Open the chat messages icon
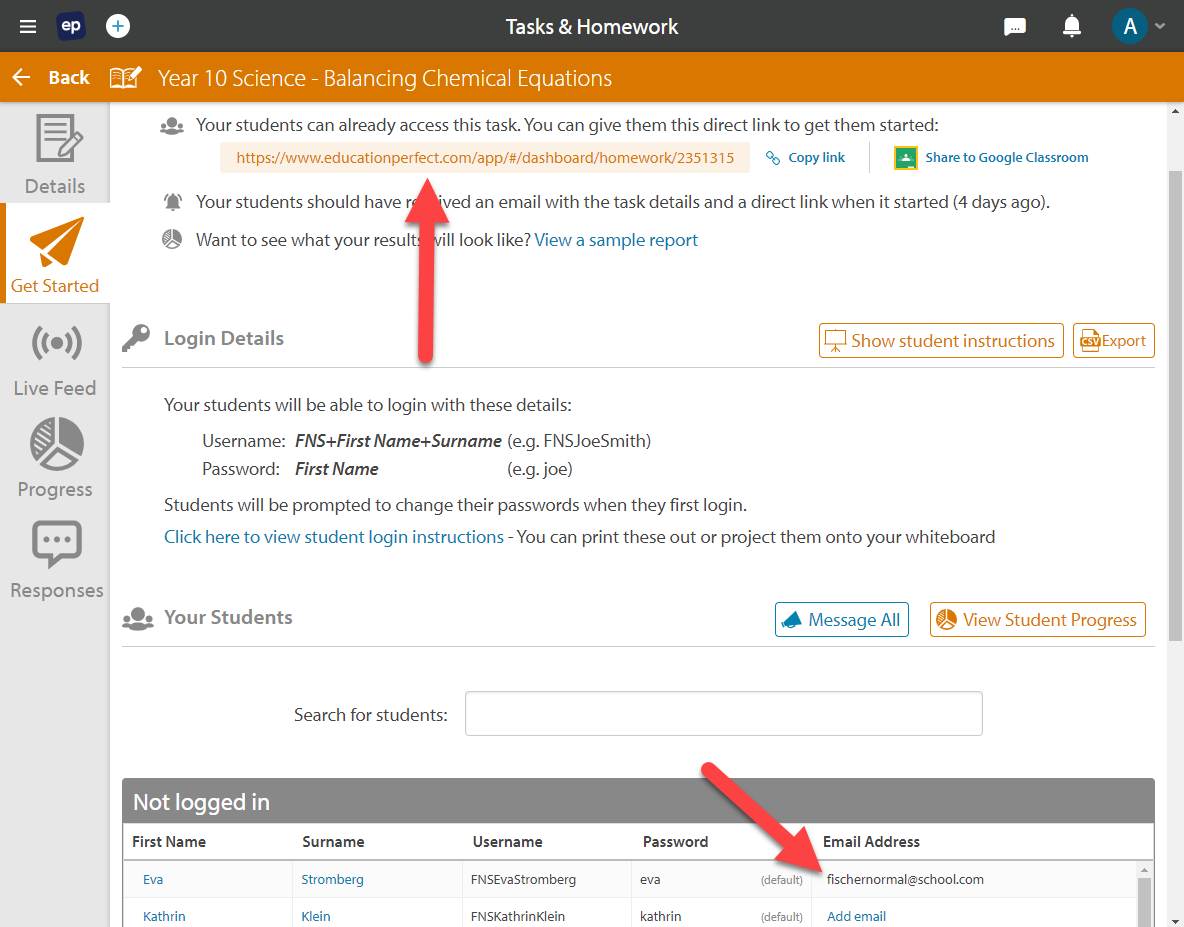Image resolution: width=1184 pixels, height=927 pixels. [1015, 27]
